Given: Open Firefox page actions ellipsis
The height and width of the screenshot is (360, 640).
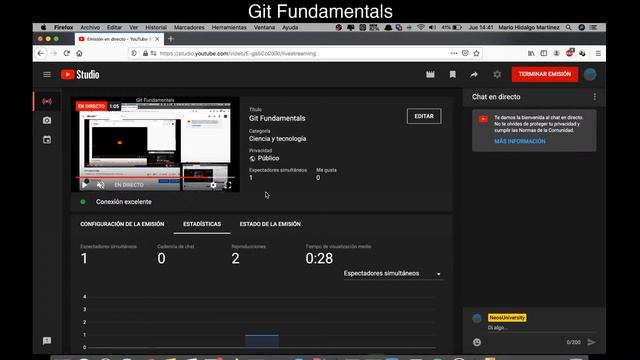Looking at the screenshot, I should coord(454,53).
